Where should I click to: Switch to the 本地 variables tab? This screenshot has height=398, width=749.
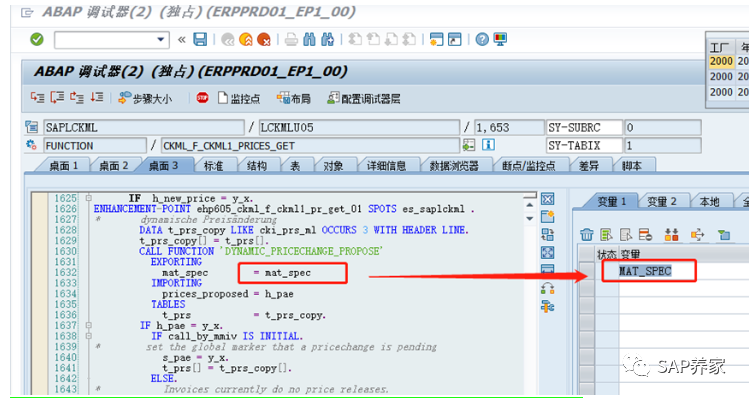point(709,202)
